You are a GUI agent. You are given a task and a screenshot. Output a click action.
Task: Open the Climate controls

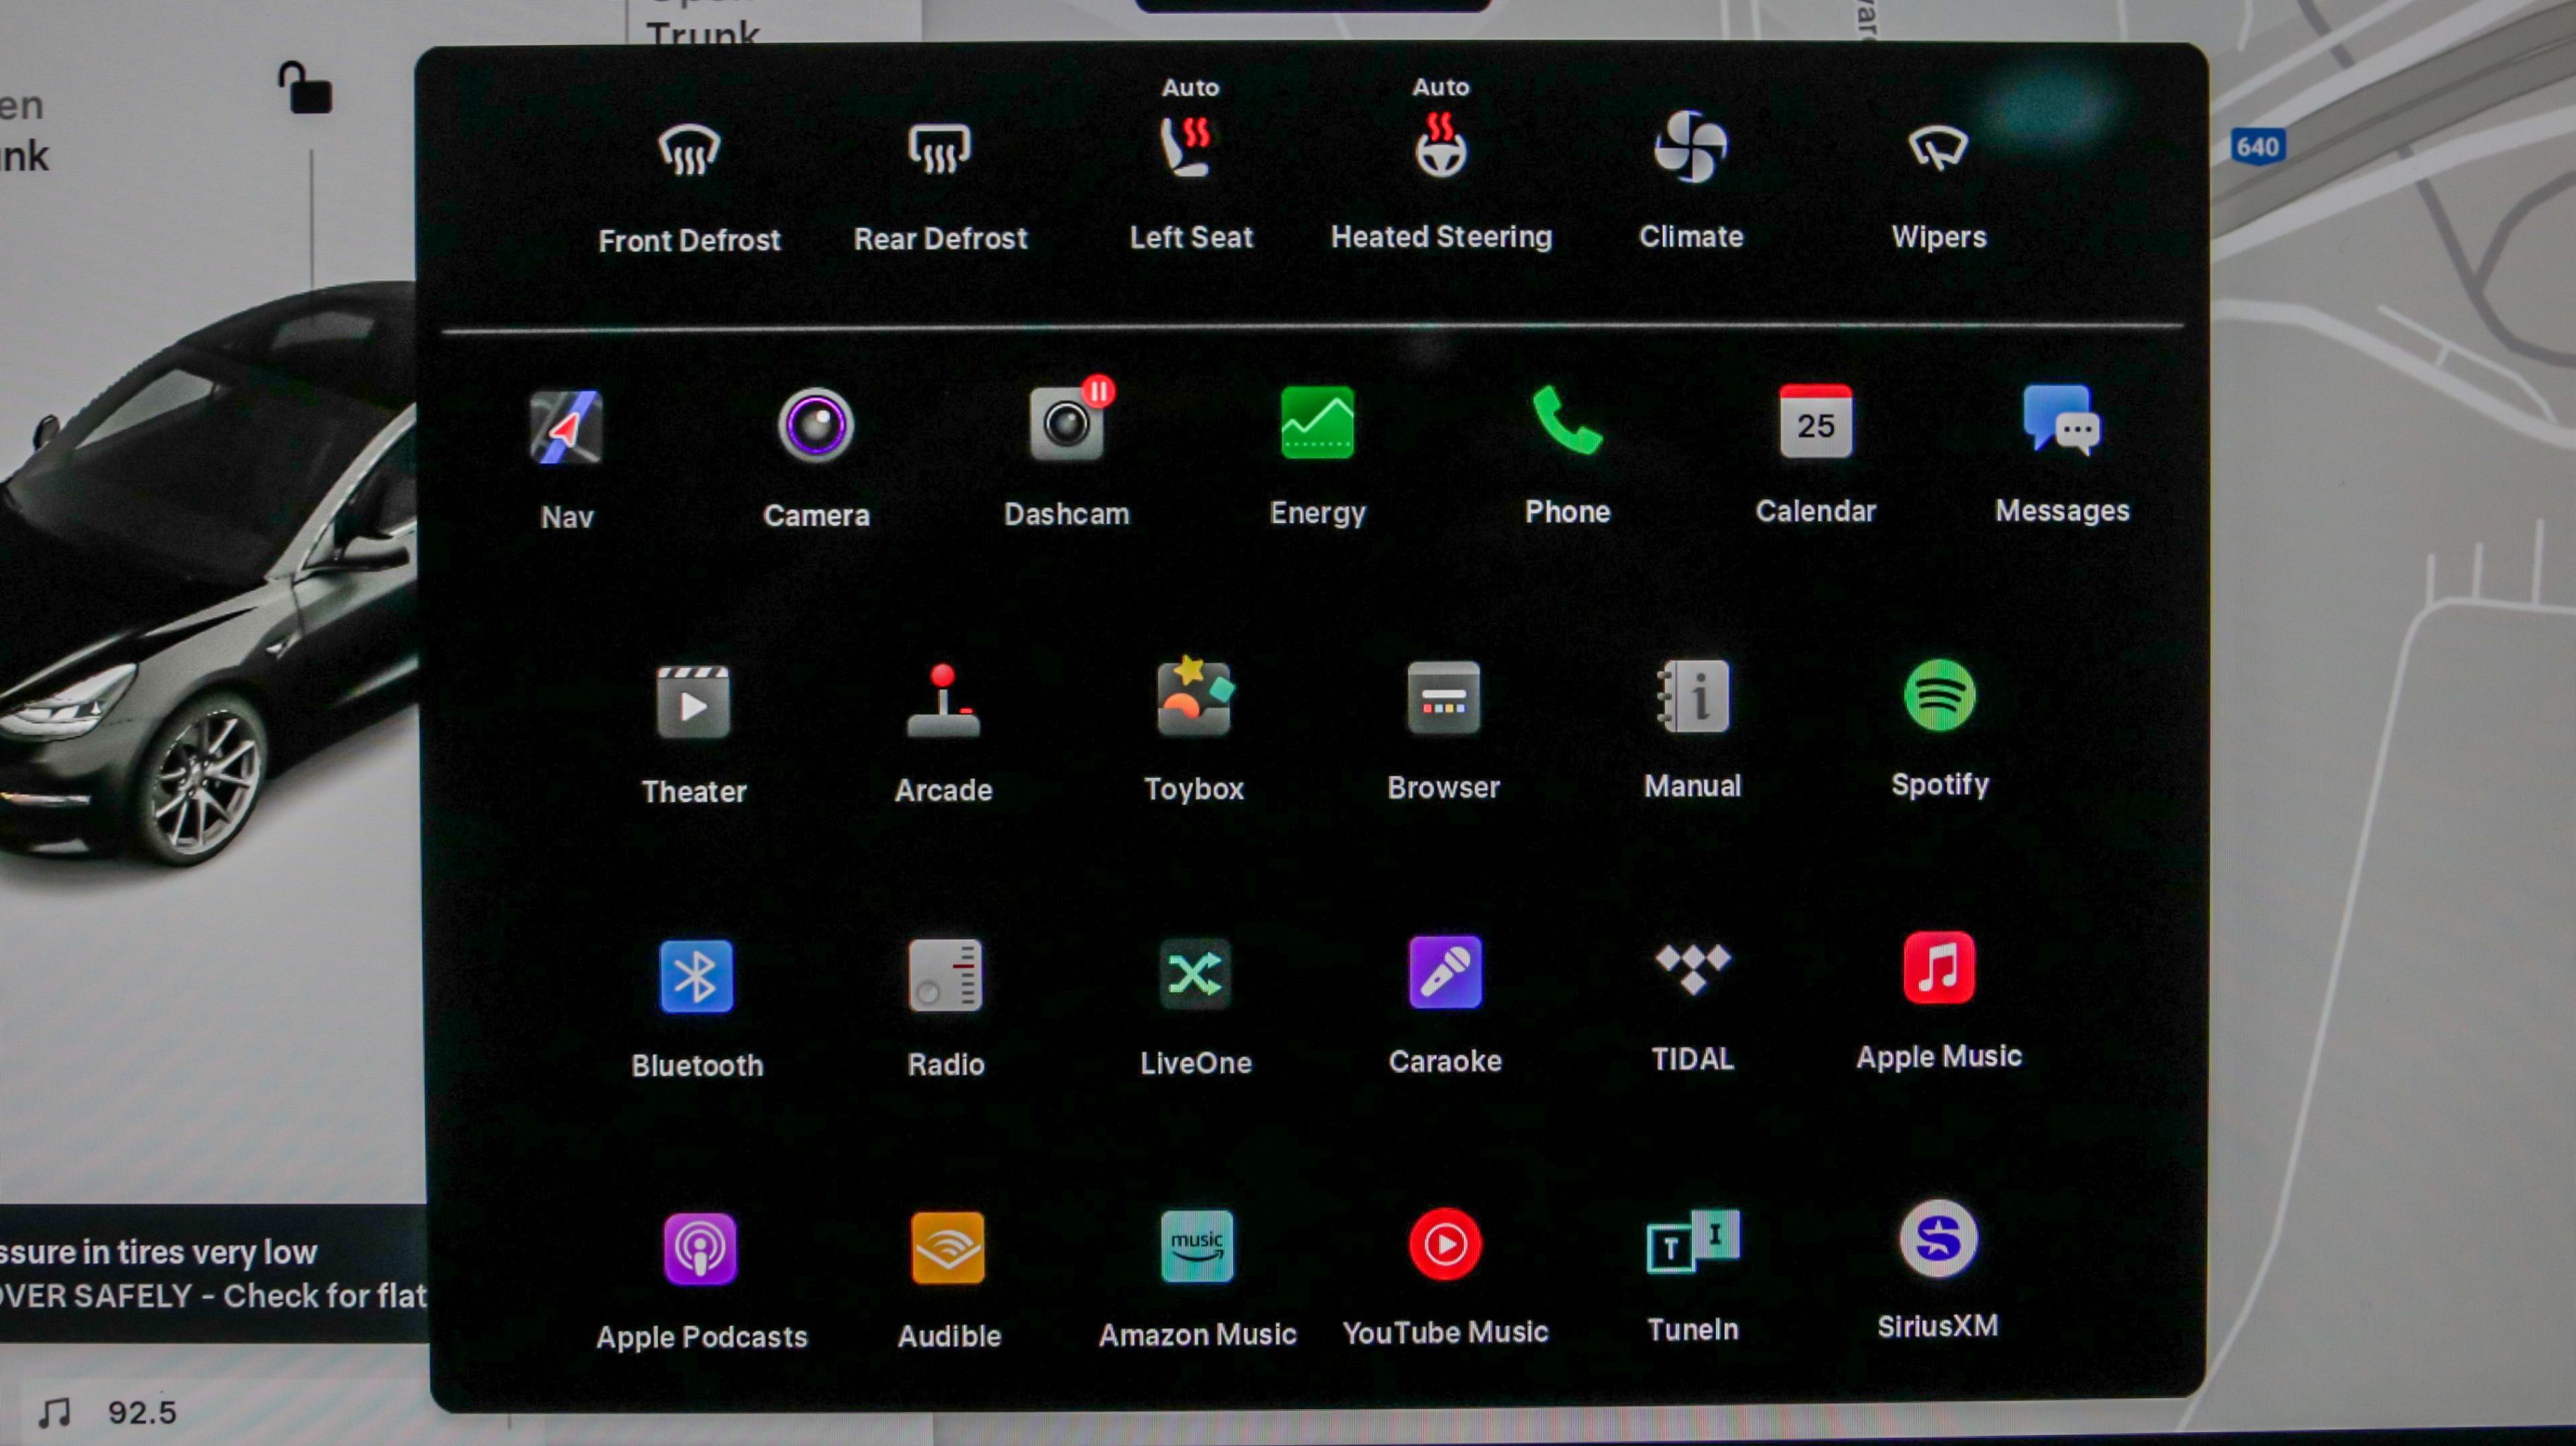pyautogui.click(x=1690, y=148)
